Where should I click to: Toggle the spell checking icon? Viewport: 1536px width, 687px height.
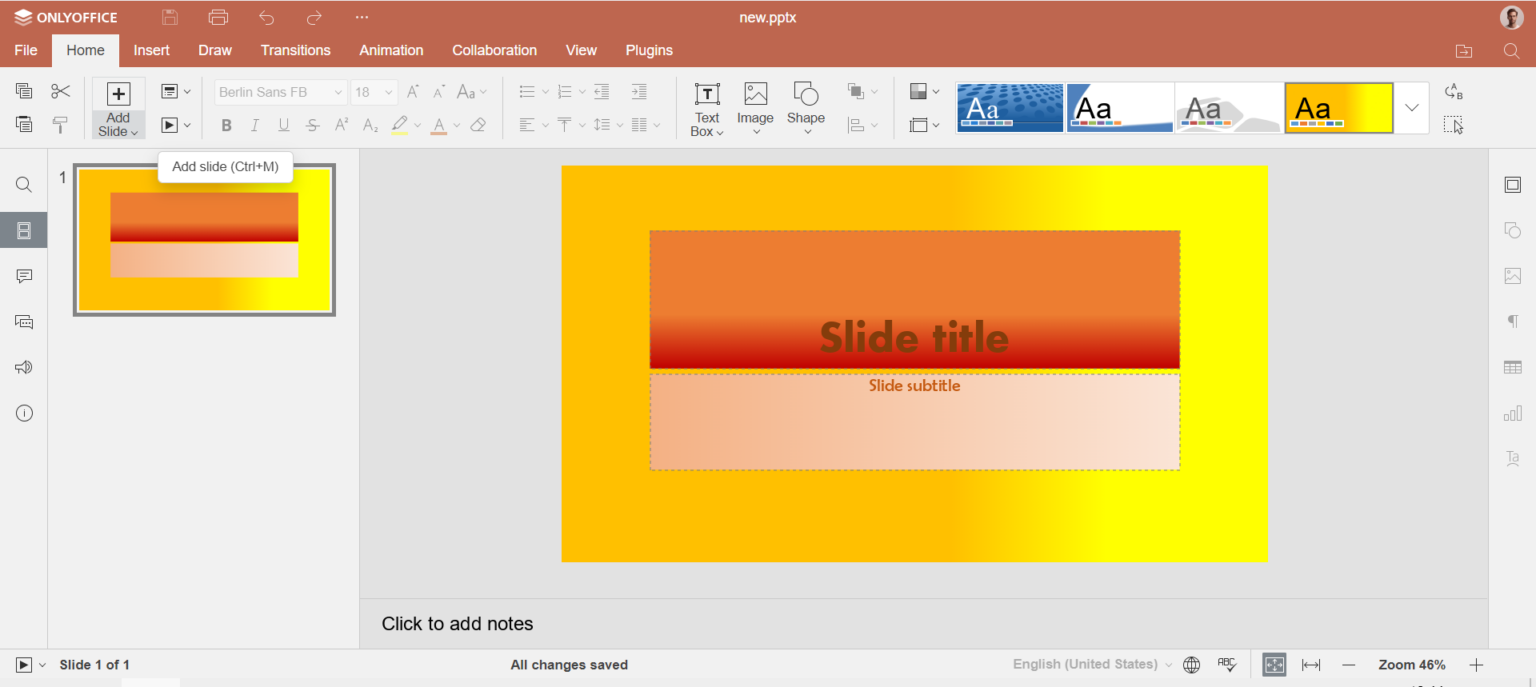pos(1227,665)
